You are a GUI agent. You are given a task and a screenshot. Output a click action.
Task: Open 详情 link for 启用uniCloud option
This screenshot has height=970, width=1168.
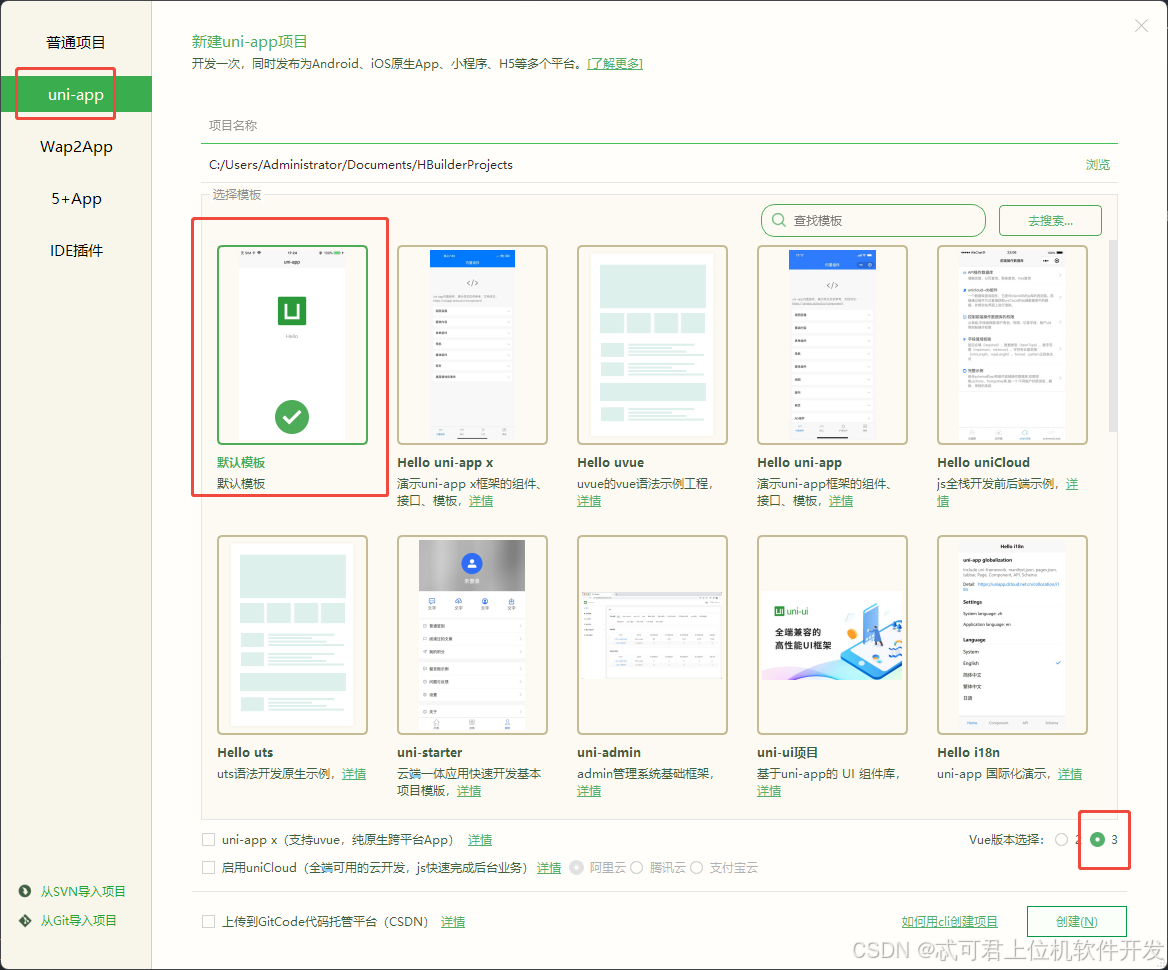tap(549, 868)
